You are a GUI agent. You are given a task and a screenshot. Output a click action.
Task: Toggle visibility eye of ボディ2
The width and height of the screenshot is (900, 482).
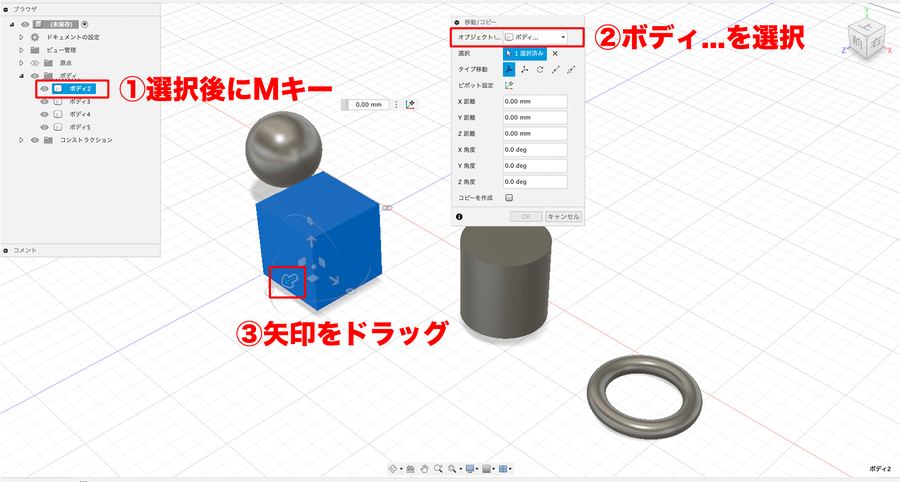click(44, 89)
